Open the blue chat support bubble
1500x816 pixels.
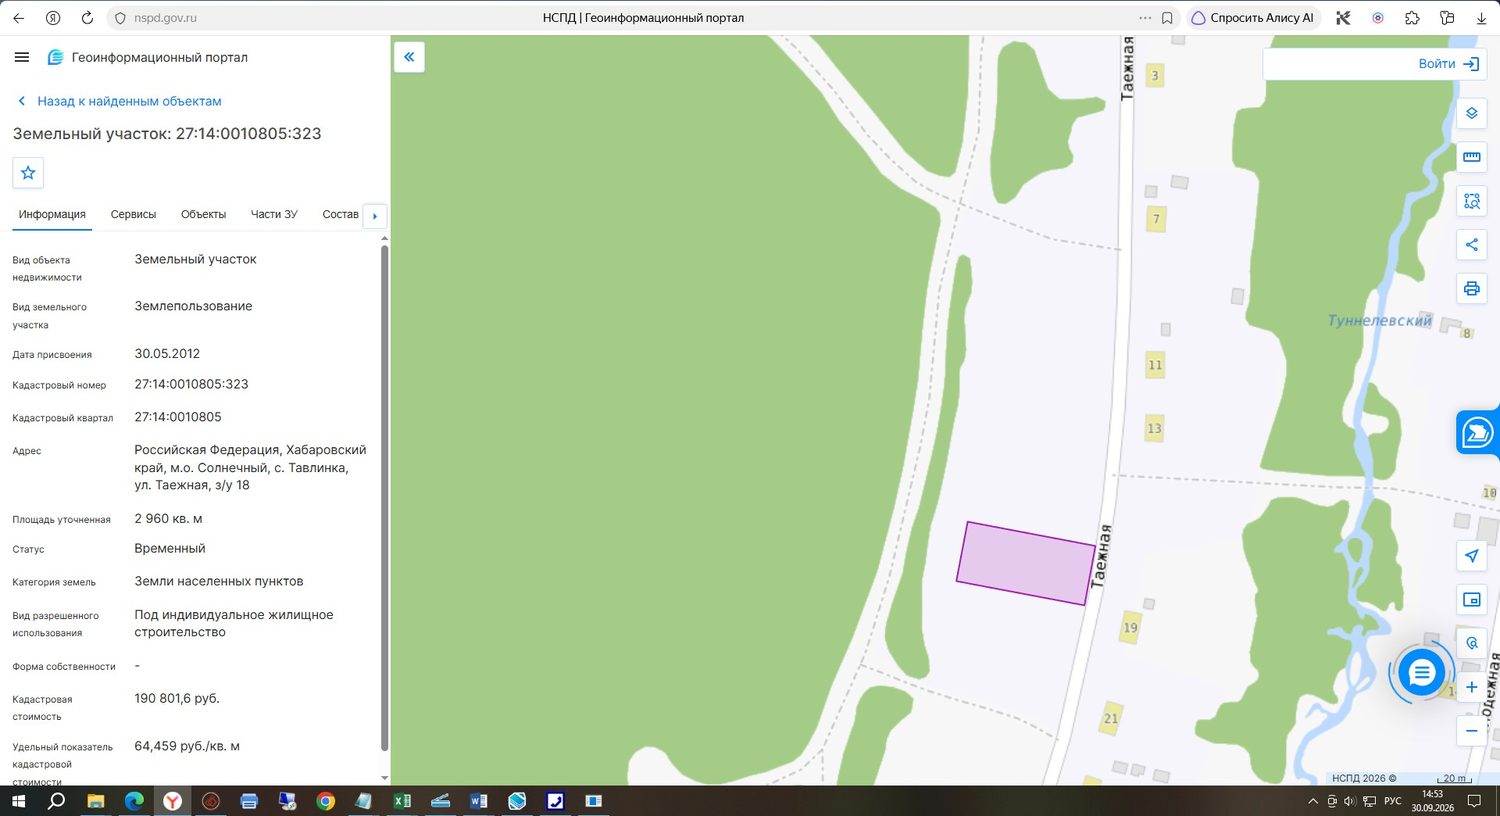(x=1421, y=673)
